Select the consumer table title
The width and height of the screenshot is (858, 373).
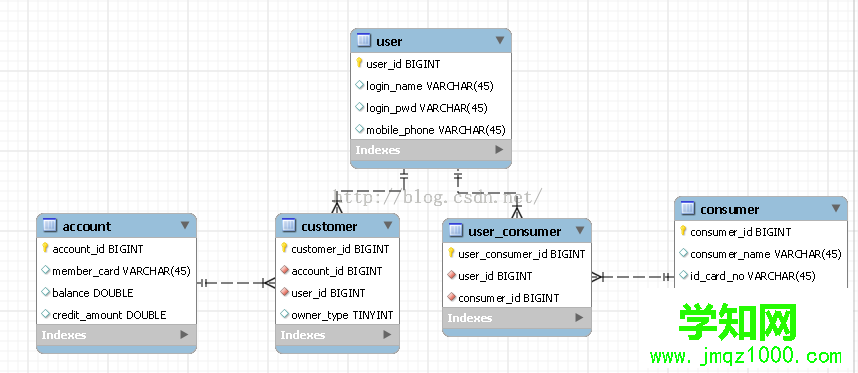click(729, 209)
